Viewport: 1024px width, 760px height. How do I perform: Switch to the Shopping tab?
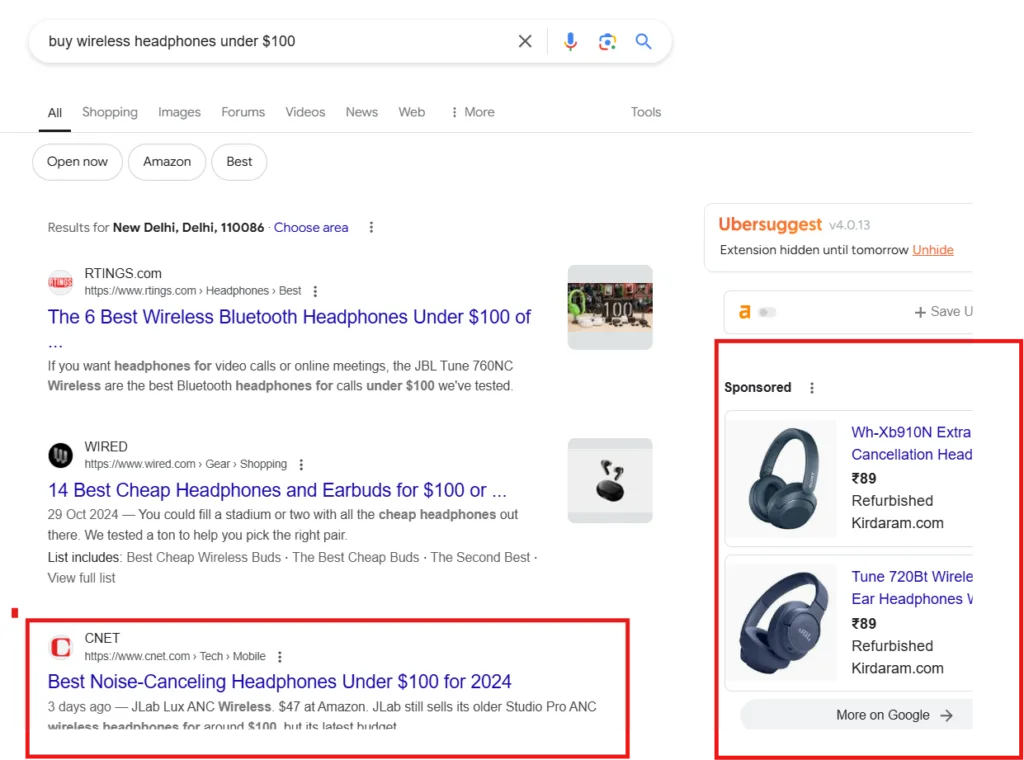110,112
